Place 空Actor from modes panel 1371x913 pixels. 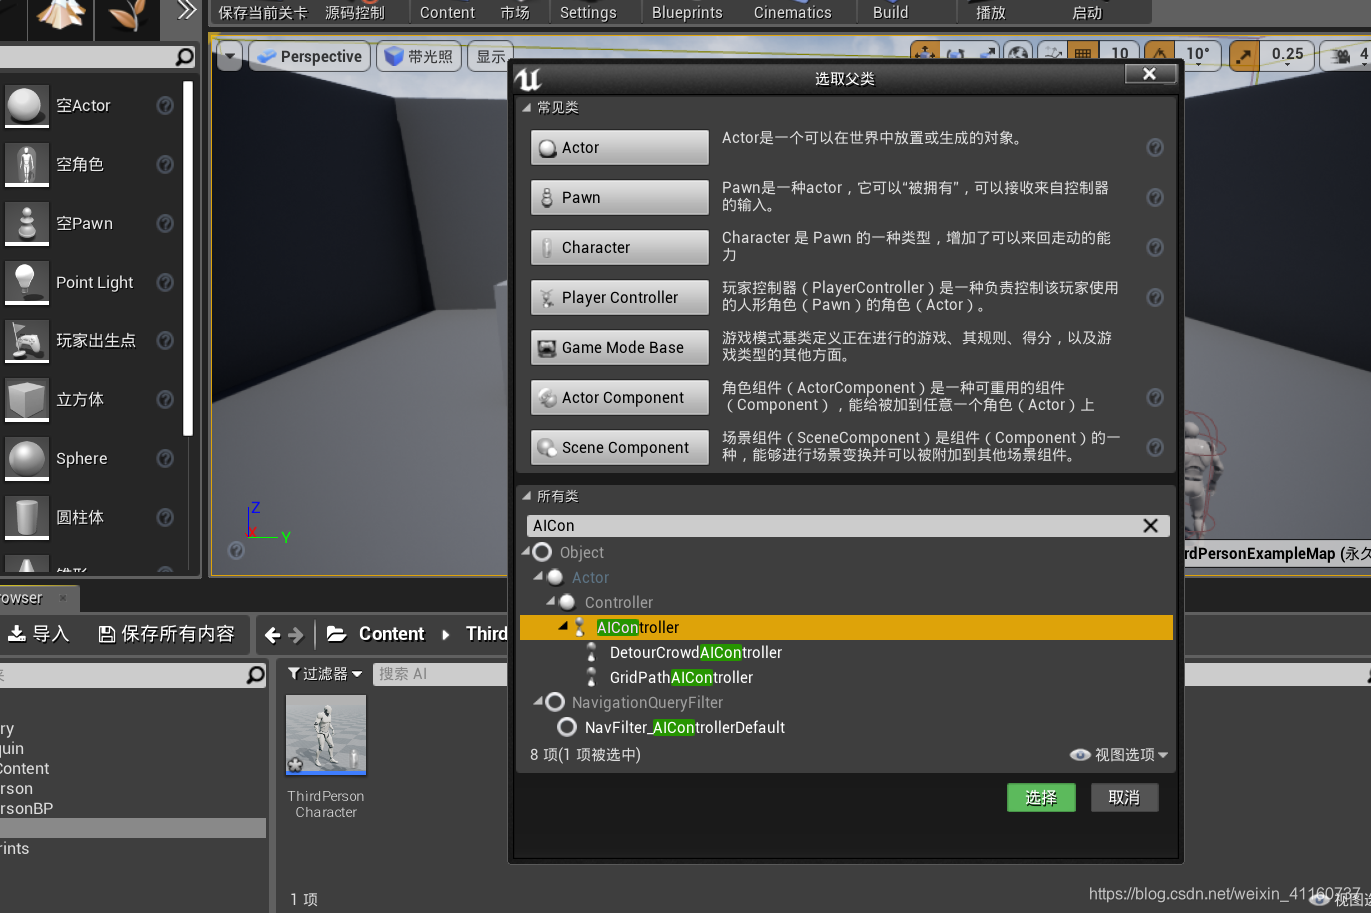point(92,105)
